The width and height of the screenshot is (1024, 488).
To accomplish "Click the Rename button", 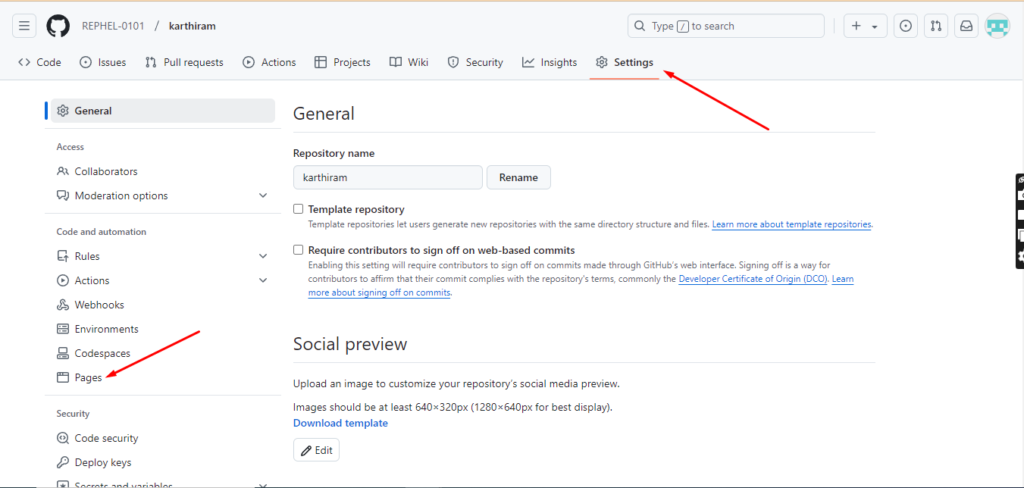I will coord(518,178).
